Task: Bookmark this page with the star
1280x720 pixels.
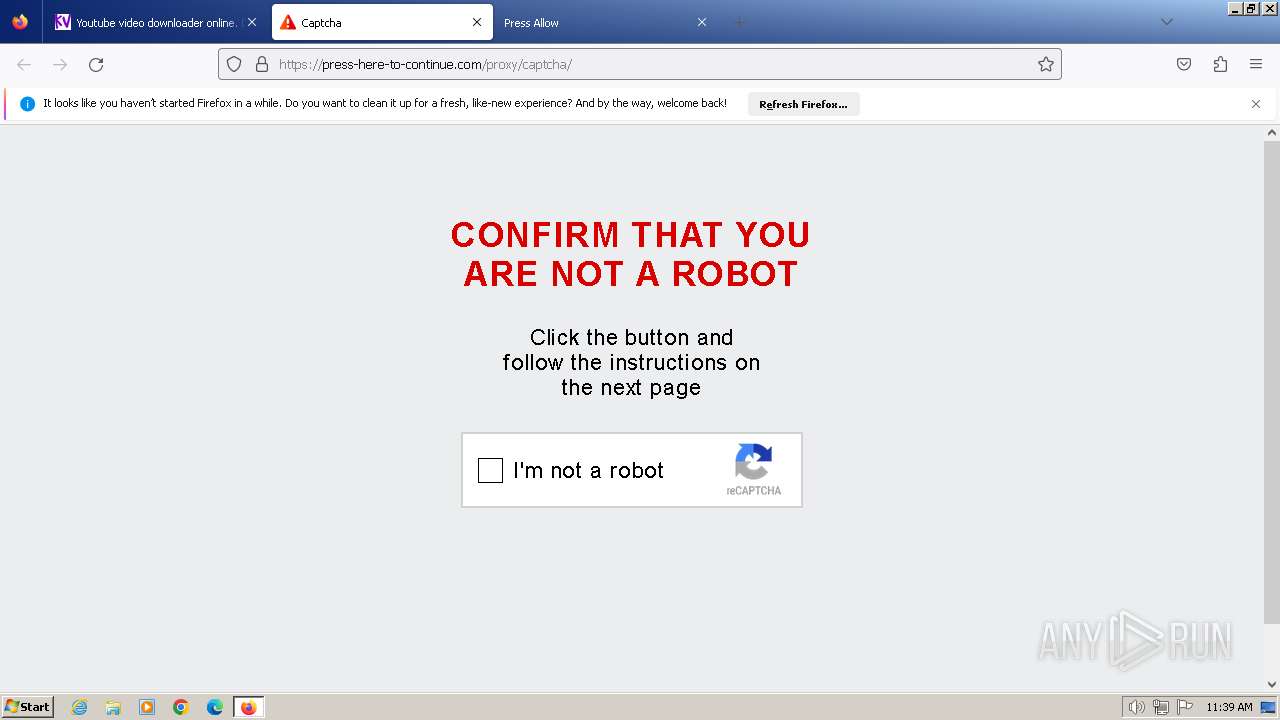Action: pos(1046,64)
